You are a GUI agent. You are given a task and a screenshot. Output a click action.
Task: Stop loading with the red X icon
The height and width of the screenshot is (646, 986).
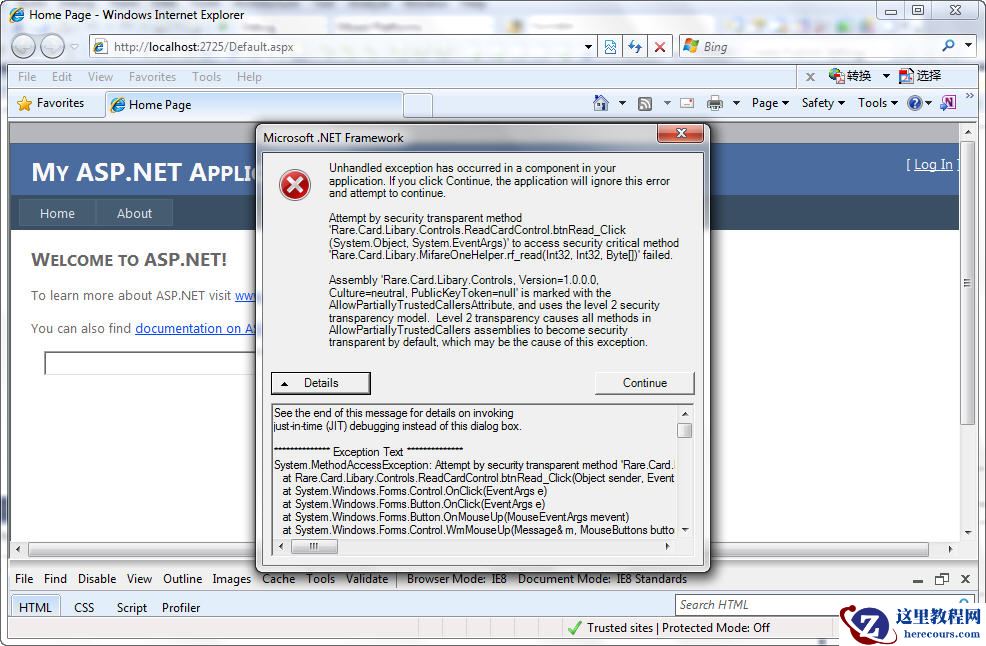coord(660,47)
